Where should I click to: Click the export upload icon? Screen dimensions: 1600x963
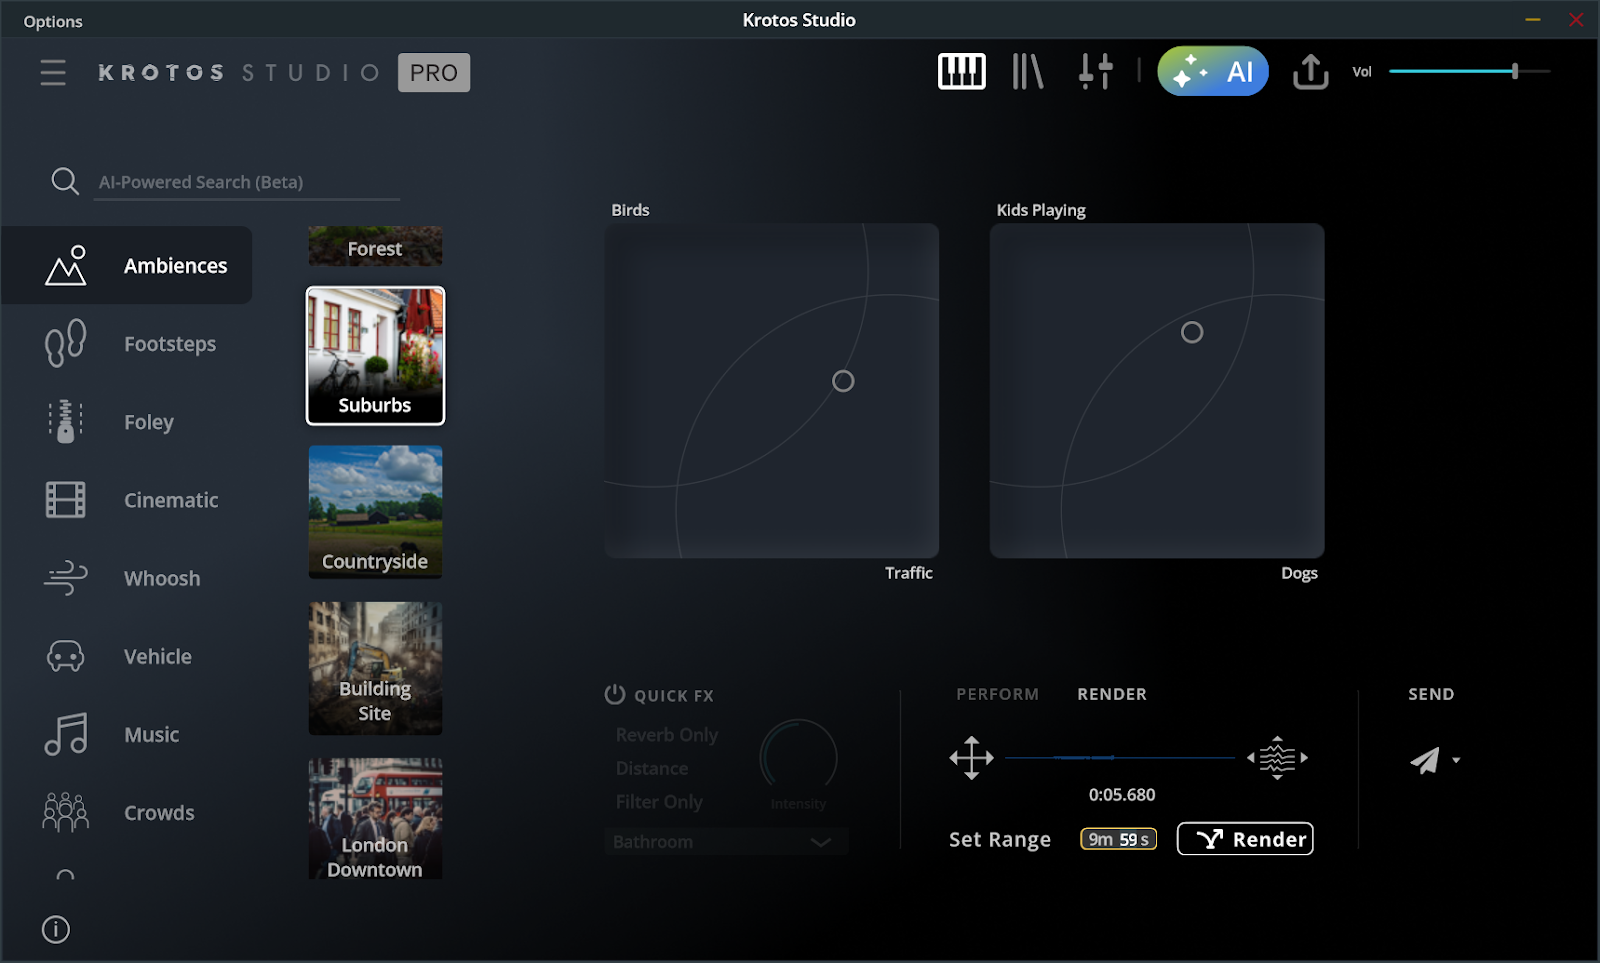(x=1310, y=71)
